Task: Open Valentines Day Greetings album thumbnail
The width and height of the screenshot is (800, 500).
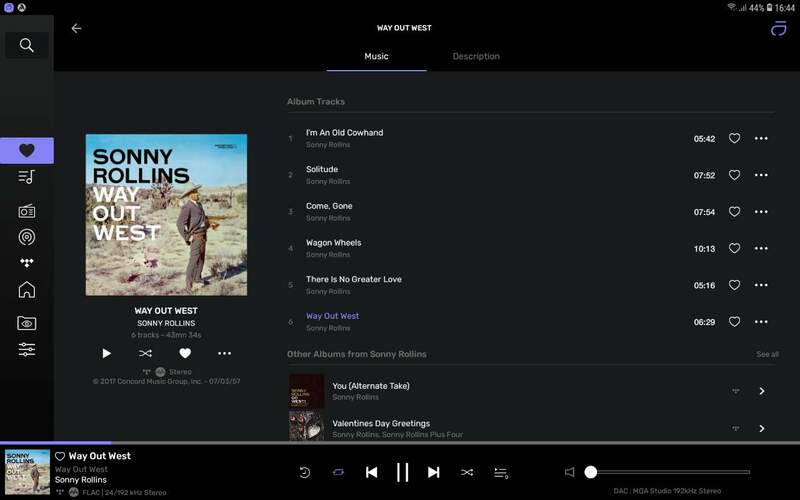Action: (x=307, y=426)
